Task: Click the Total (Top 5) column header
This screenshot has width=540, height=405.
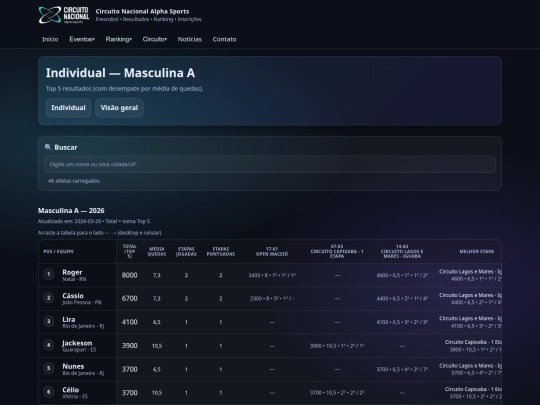Action: pos(129,251)
